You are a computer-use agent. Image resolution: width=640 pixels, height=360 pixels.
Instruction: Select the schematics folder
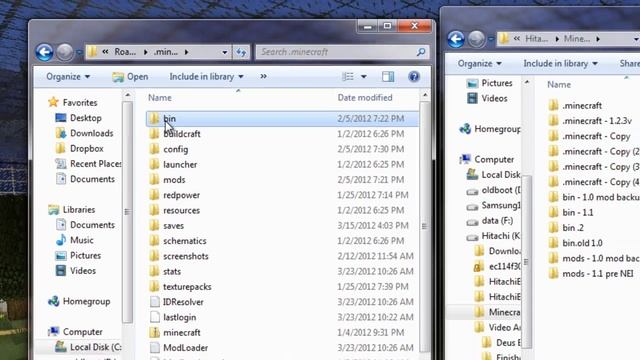tap(282, 241)
